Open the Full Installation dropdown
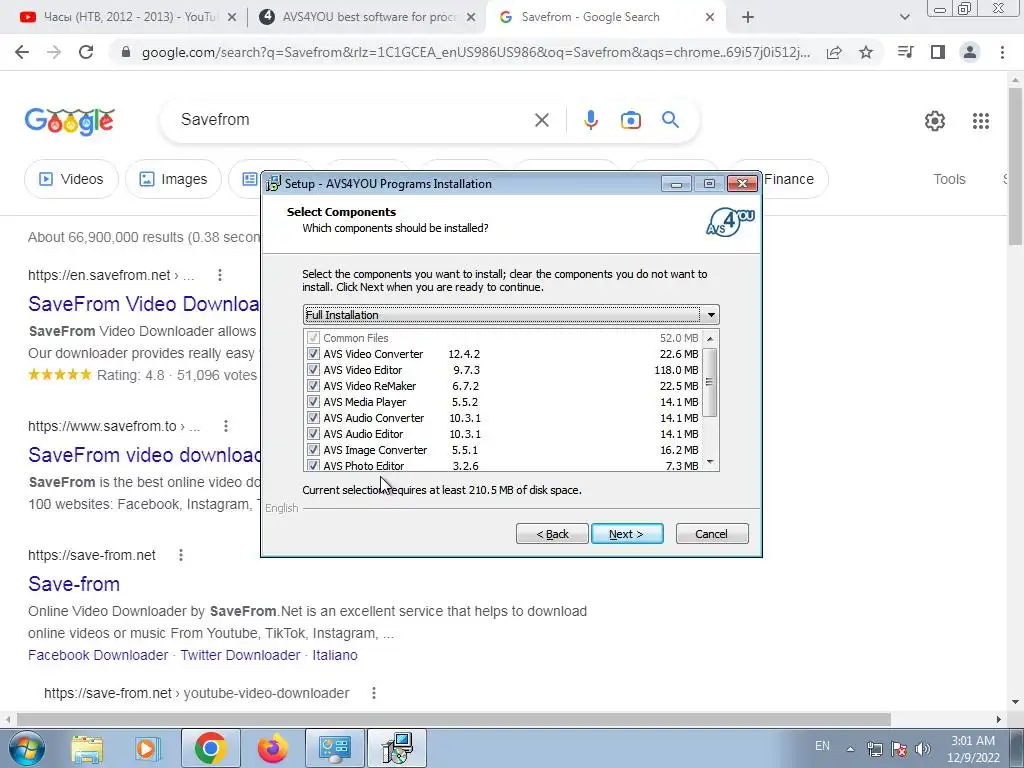Image resolution: width=1024 pixels, height=768 pixels. pyautogui.click(x=511, y=315)
